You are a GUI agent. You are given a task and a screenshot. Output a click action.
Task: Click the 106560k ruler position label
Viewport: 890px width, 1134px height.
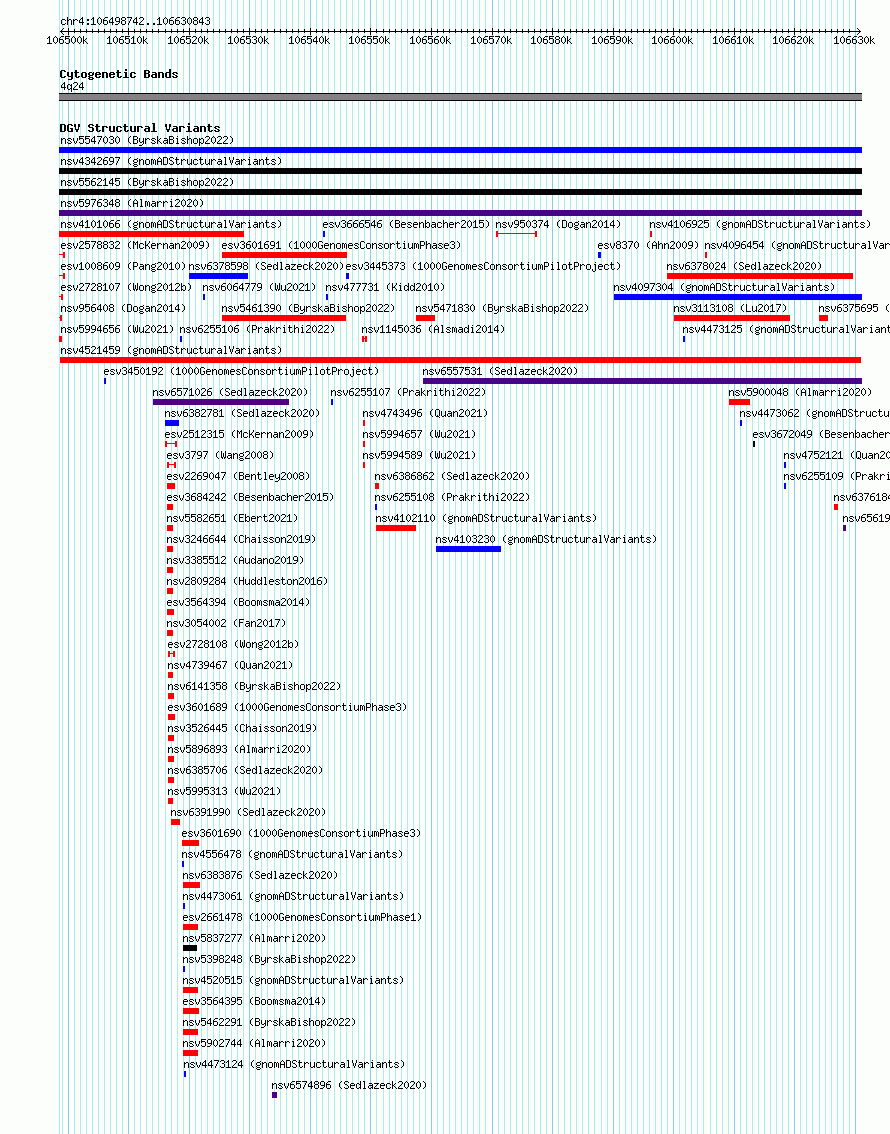click(x=430, y=40)
